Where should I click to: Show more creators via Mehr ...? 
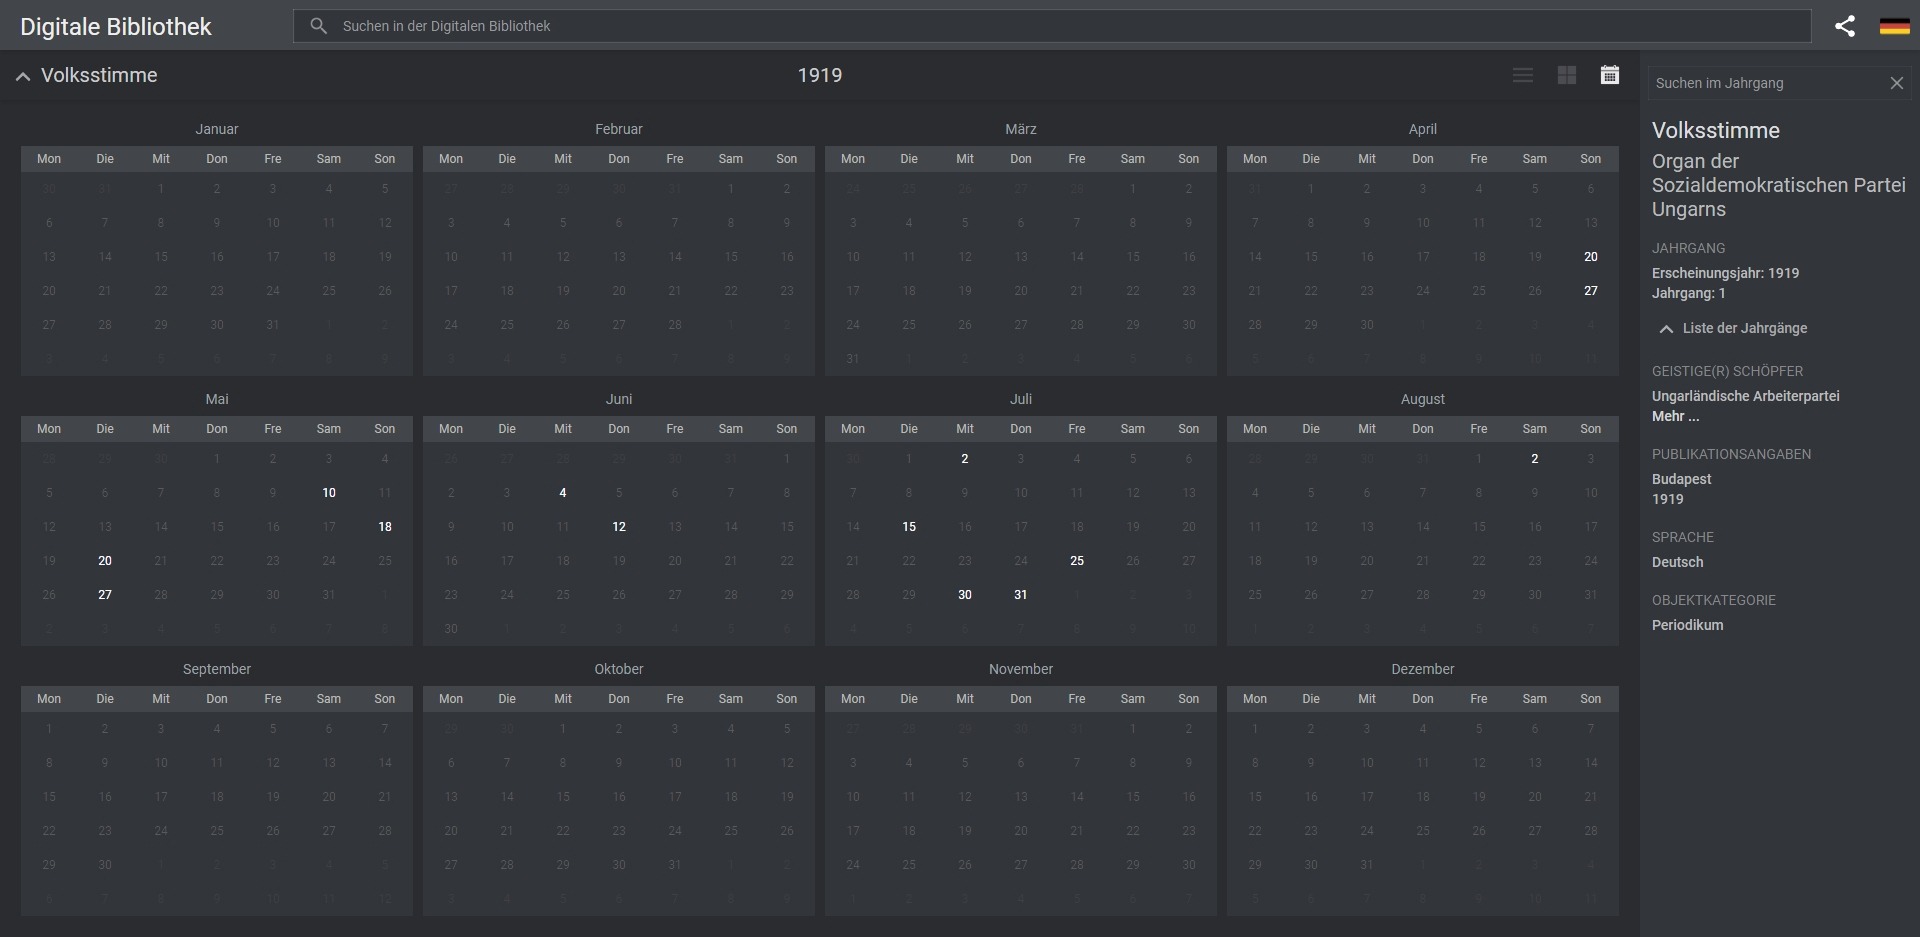tap(1675, 416)
